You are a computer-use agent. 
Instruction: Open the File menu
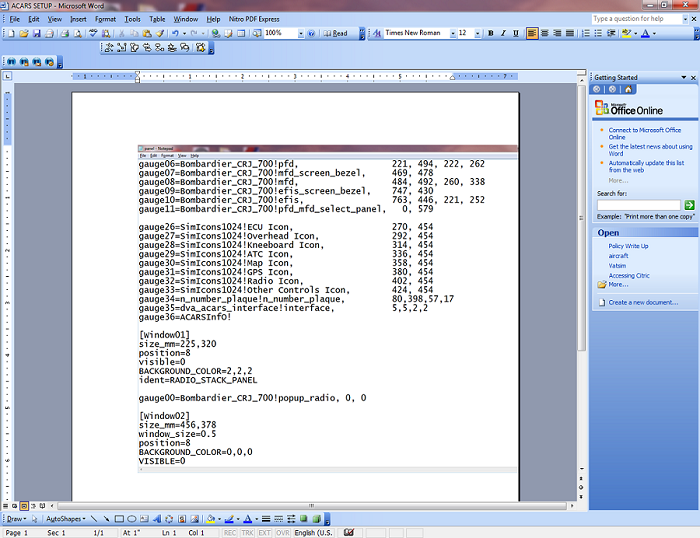point(15,19)
